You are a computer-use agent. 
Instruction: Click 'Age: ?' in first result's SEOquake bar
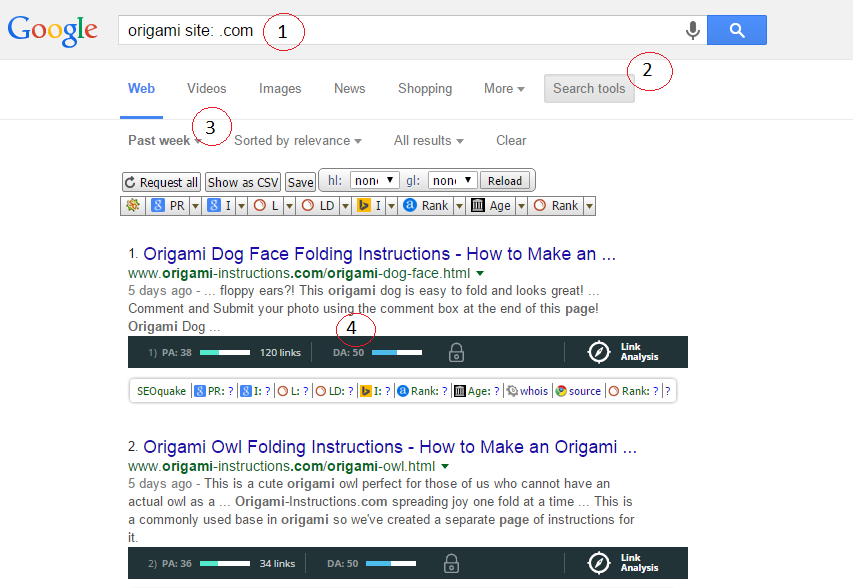477,391
